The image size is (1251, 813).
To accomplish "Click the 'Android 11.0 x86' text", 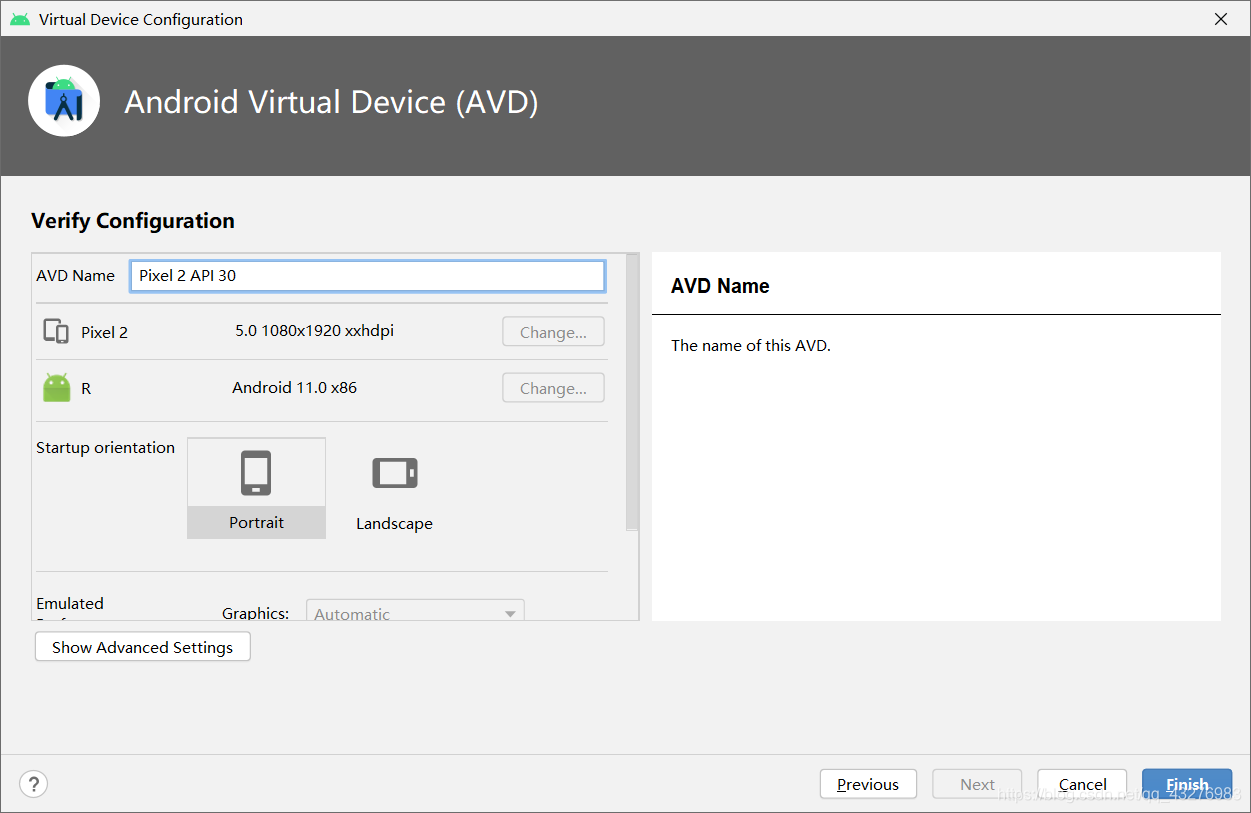I will point(294,387).
